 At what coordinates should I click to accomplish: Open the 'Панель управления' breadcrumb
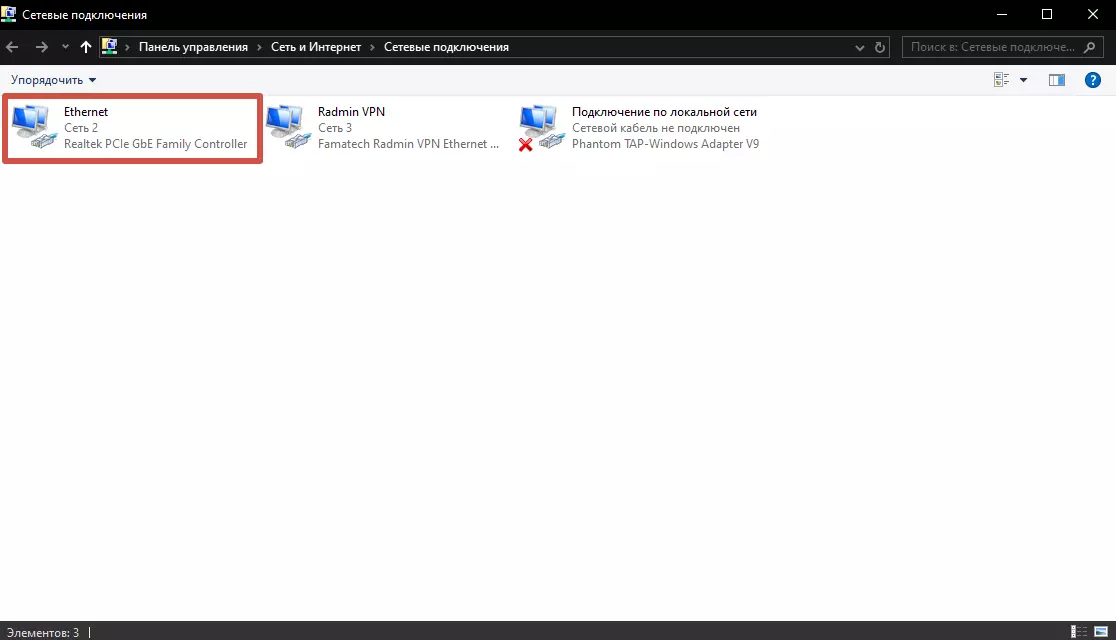pos(193,47)
